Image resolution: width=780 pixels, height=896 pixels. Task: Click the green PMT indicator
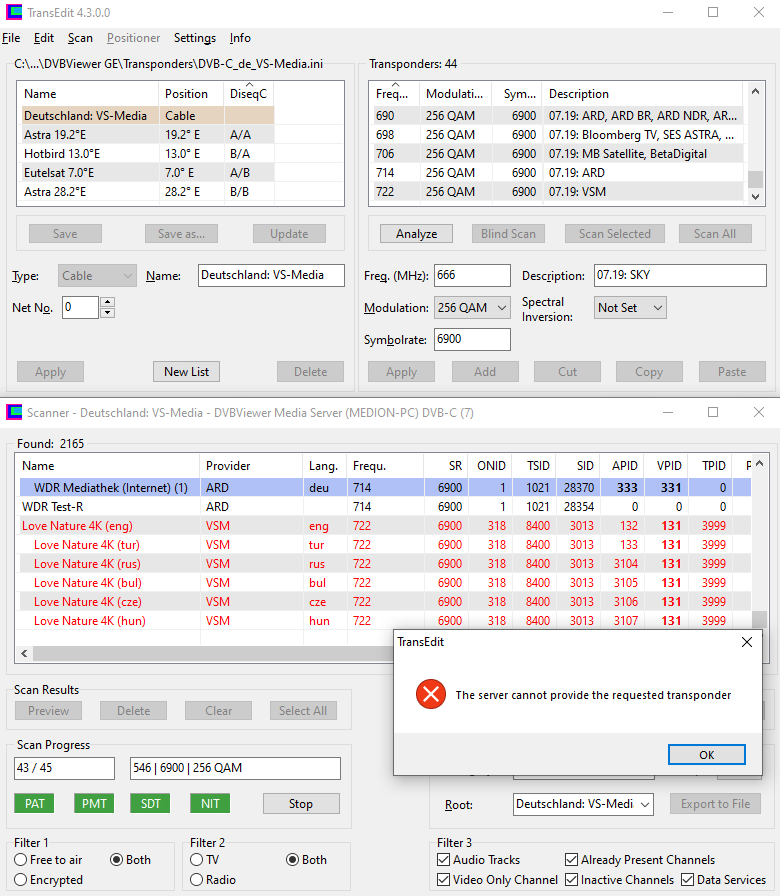[x=93, y=803]
